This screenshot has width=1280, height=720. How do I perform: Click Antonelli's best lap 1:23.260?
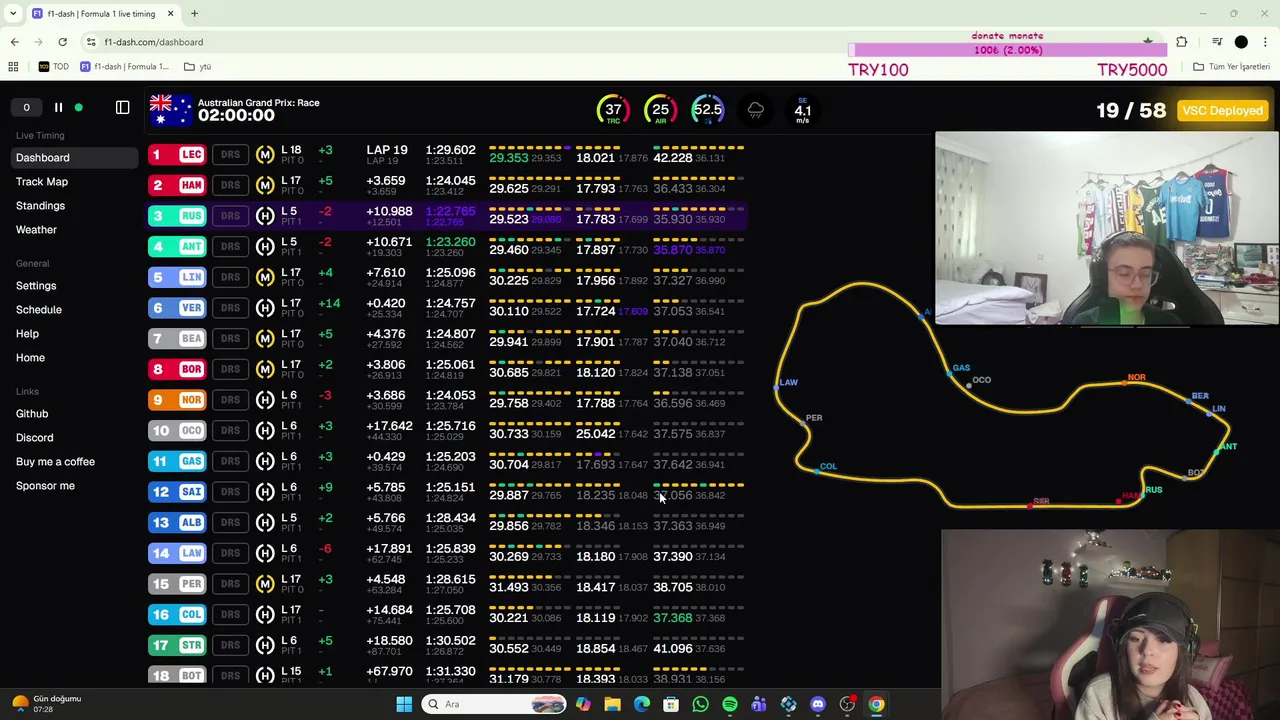(x=450, y=242)
